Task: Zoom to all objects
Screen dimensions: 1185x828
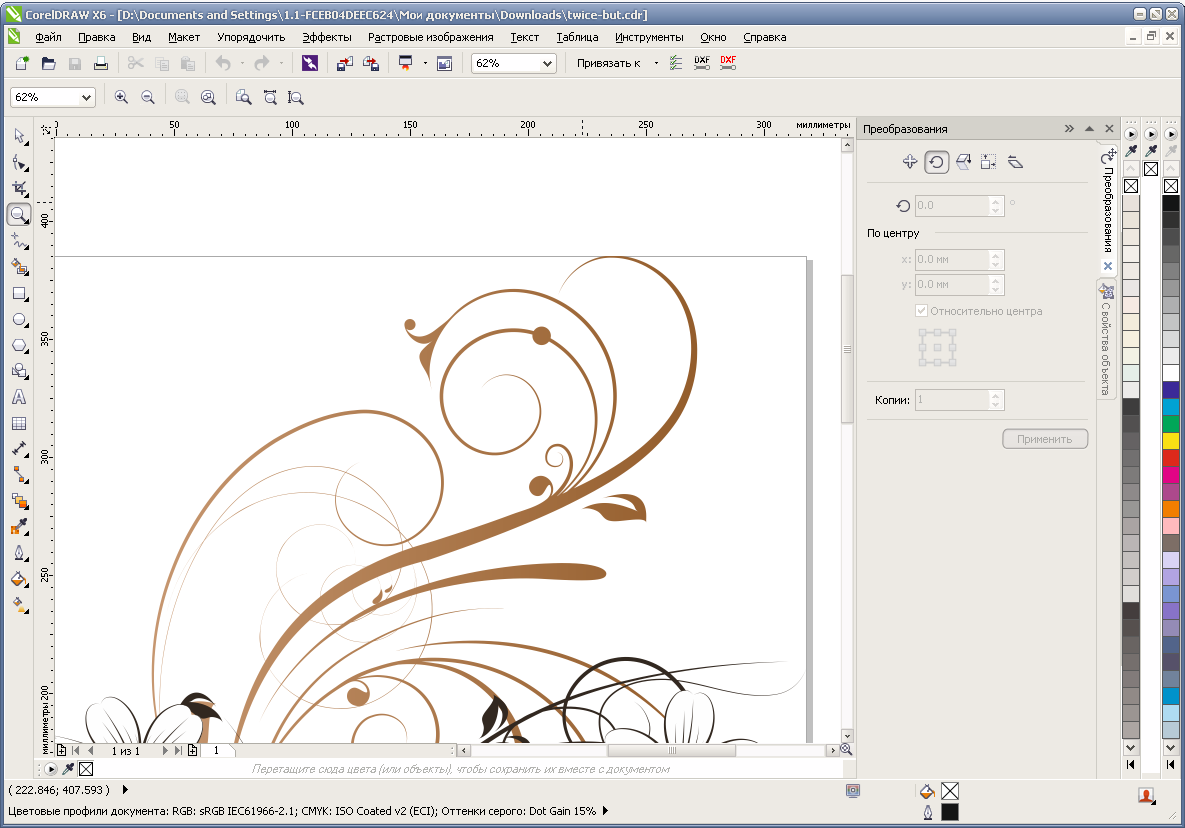Action: click(x=209, y=97)
